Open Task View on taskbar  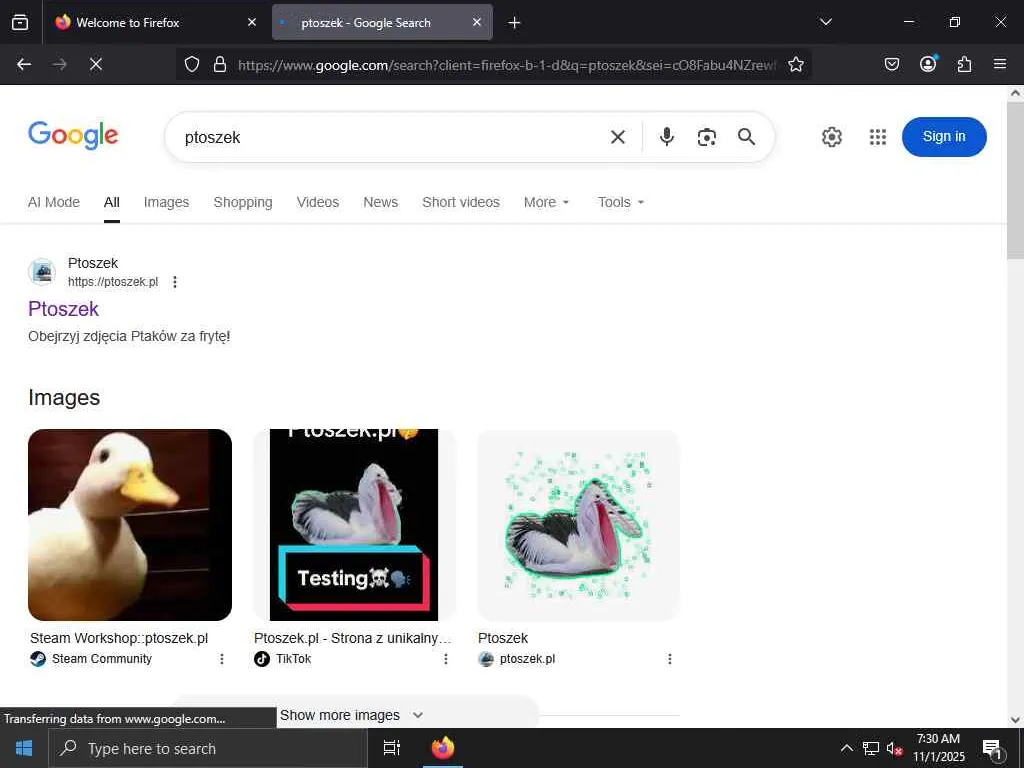coord(392,748)
